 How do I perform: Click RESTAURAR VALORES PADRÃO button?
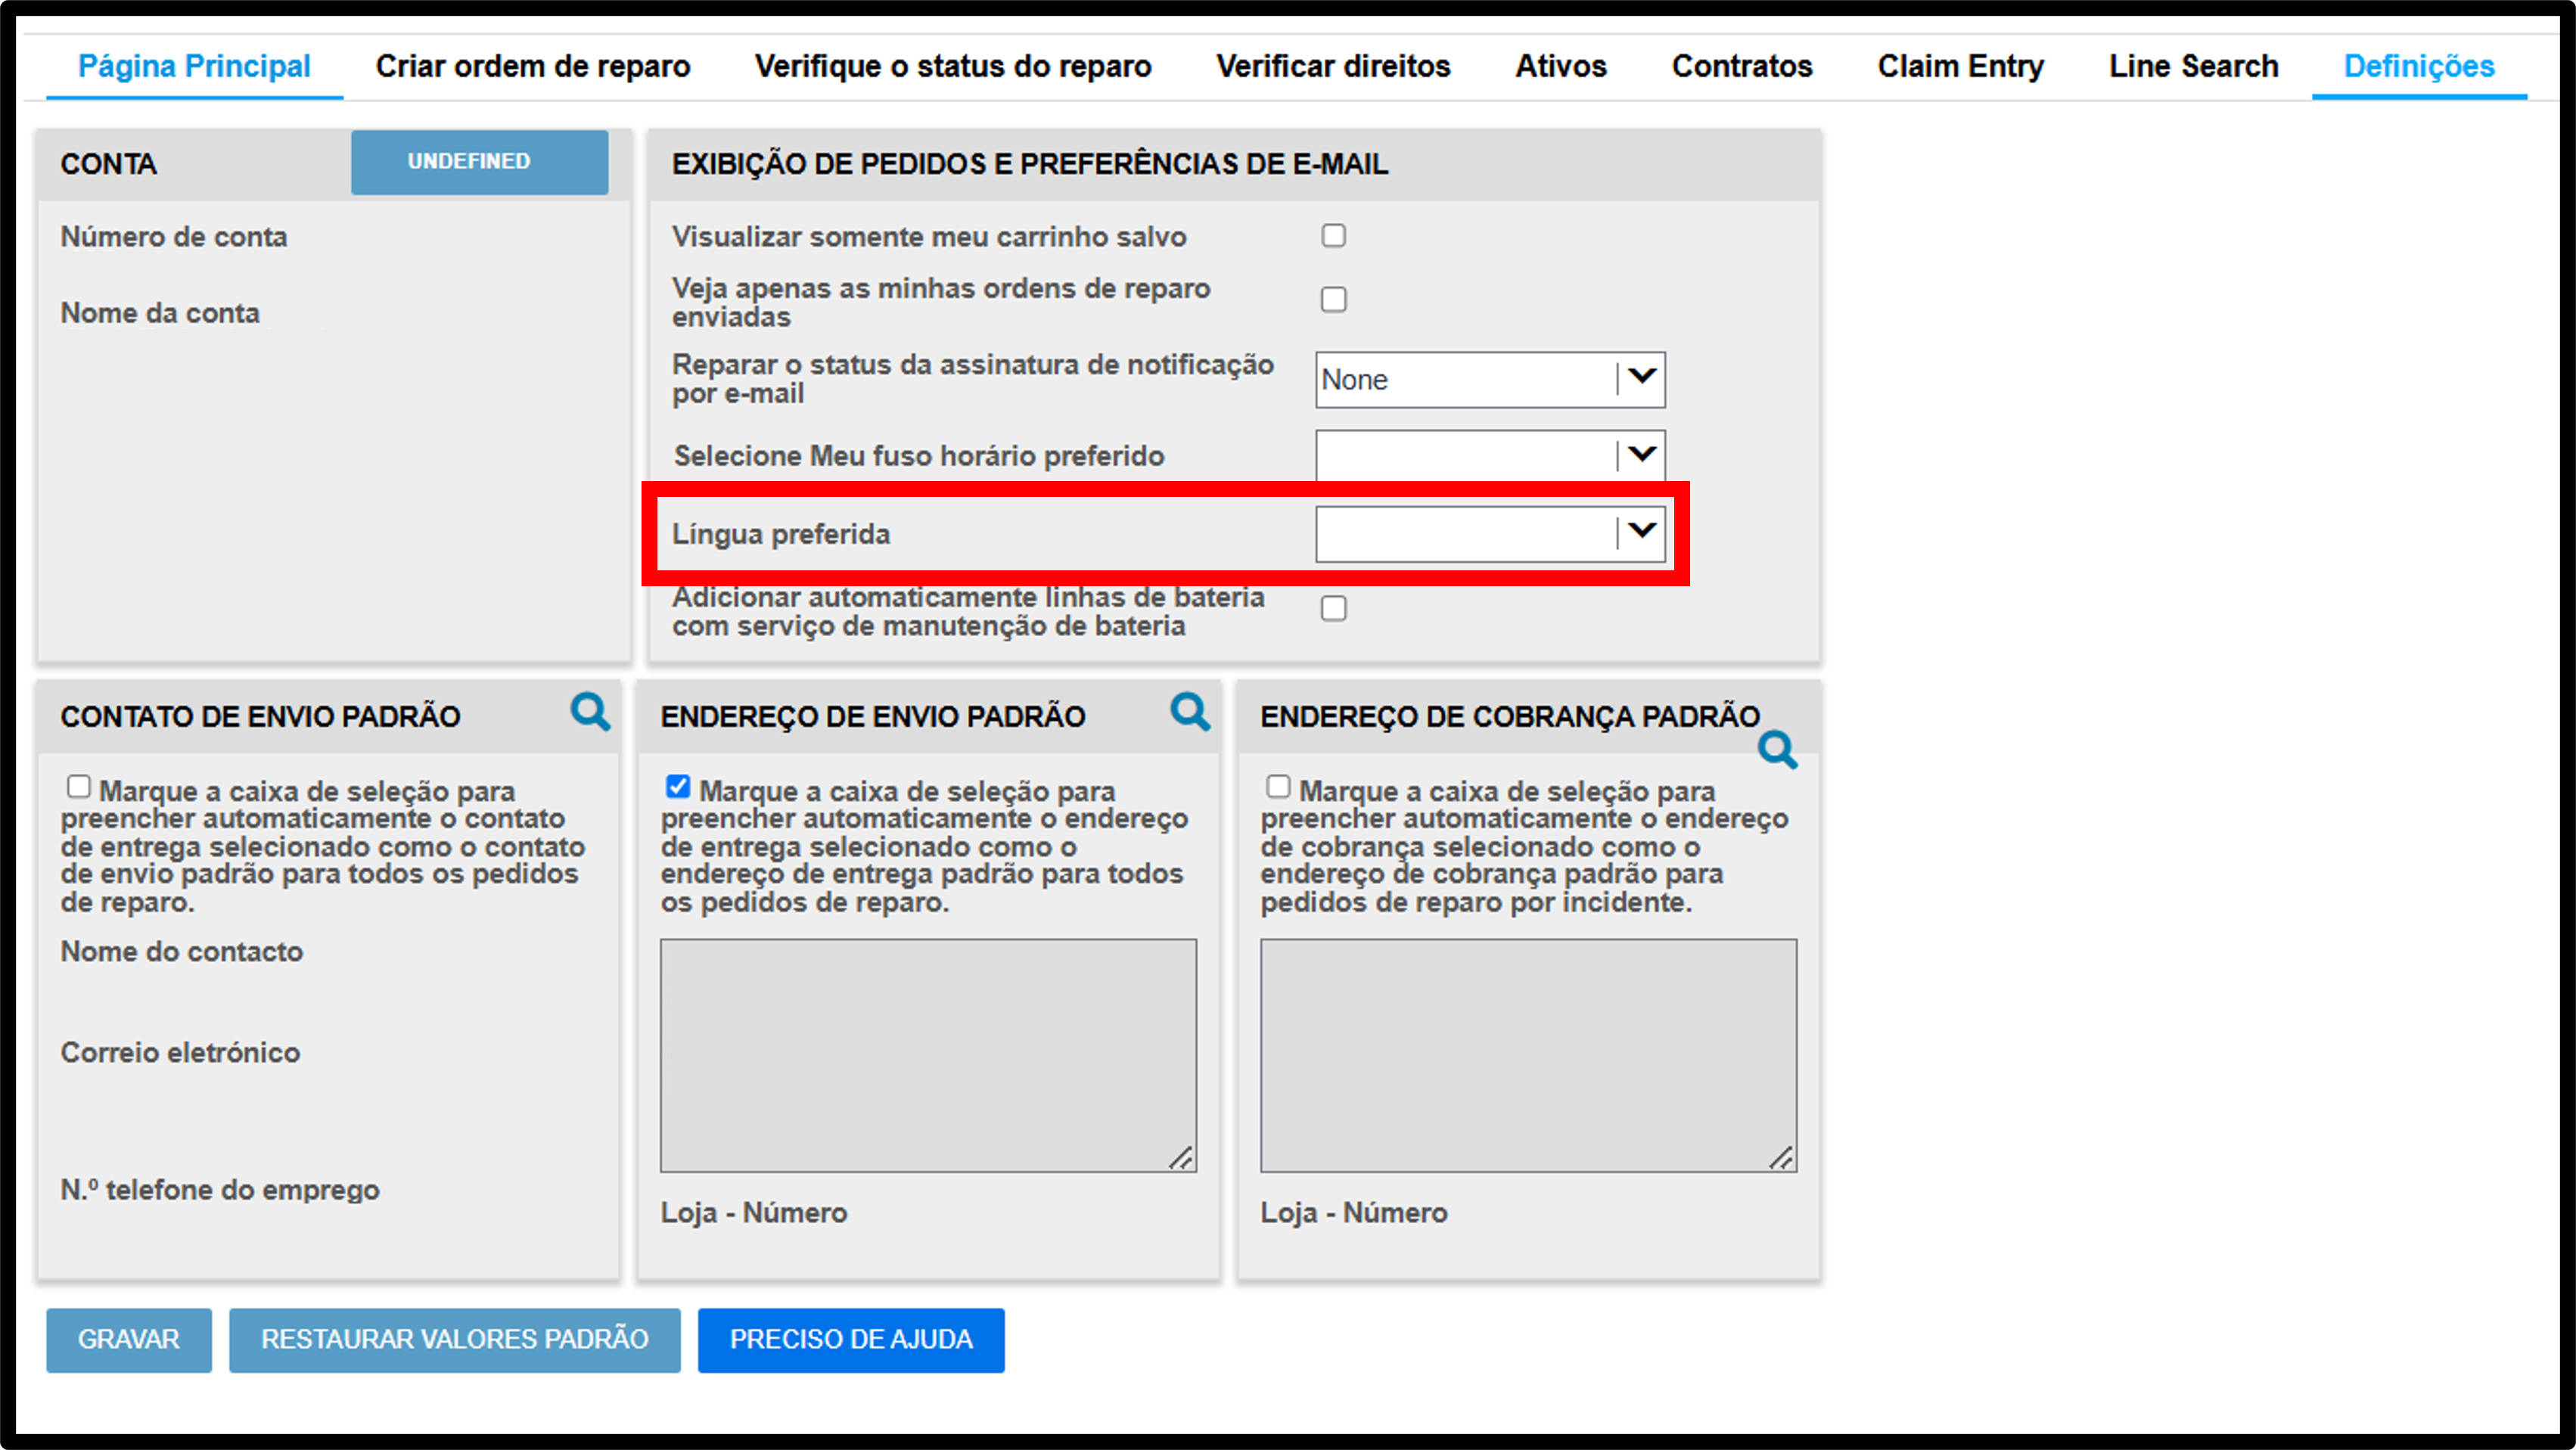(x=455, y=1340)
